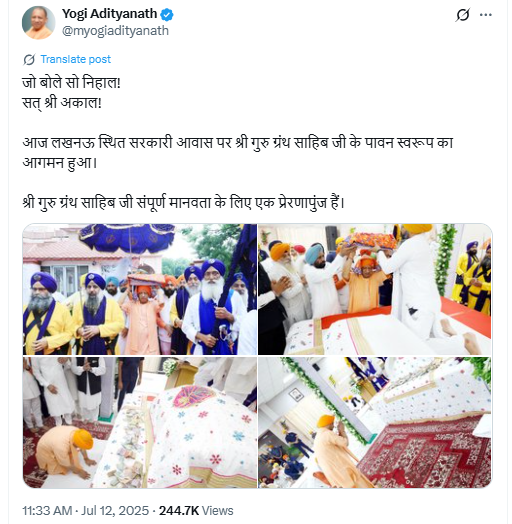512x524 pixels.
Task: Click Translate post link
Action: point(76,59)
